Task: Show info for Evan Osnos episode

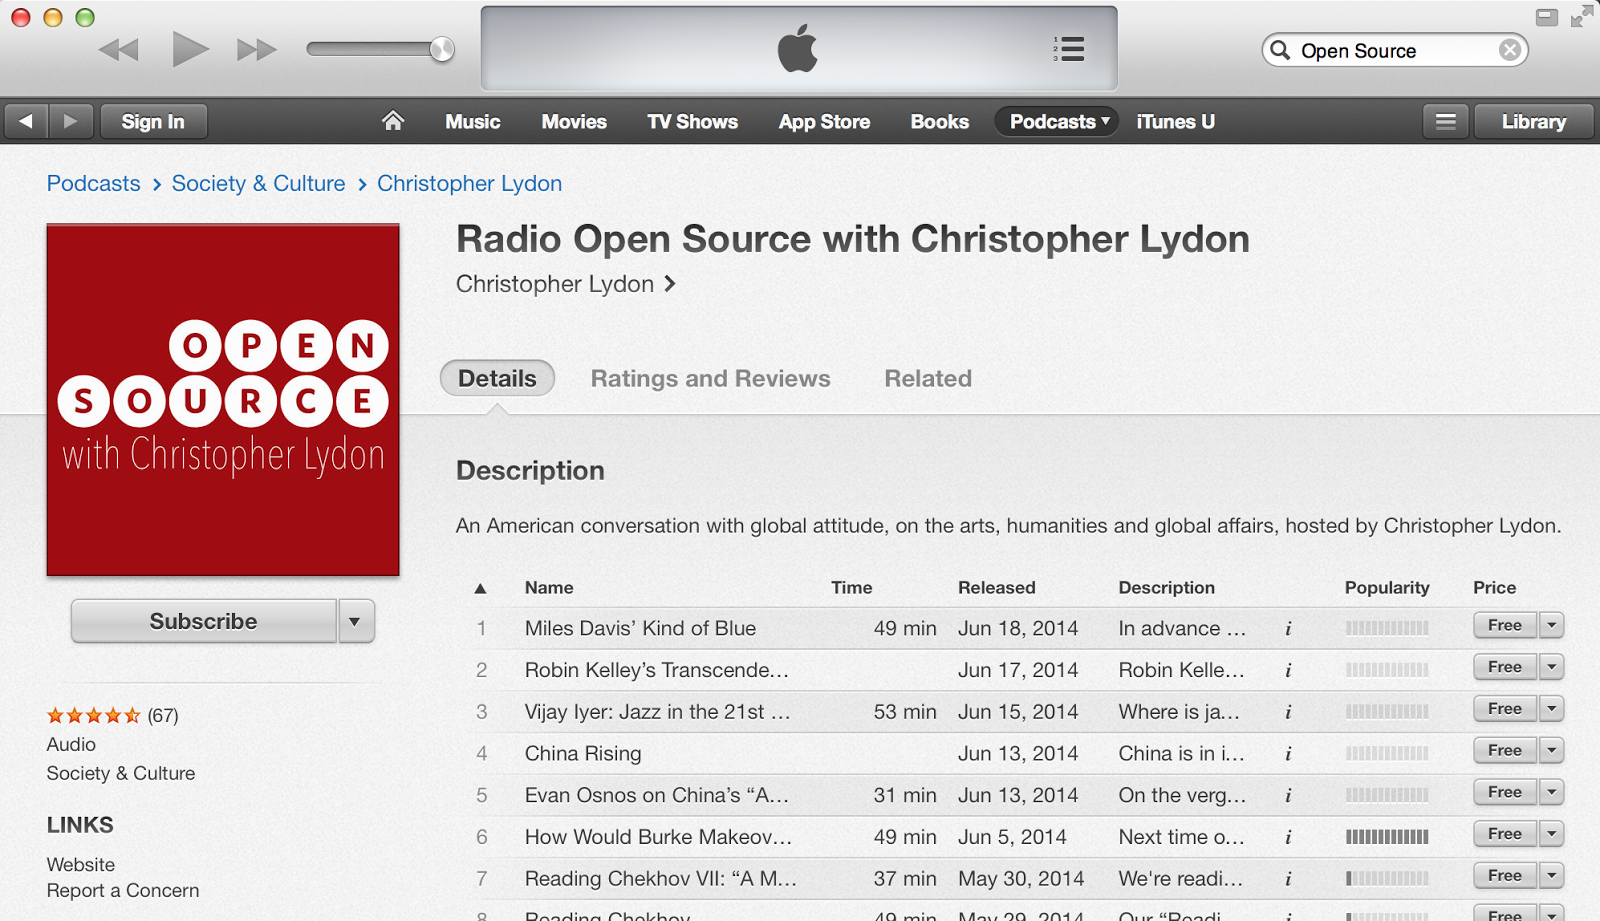Action: pyautogui.click(x=1288, y=796)
